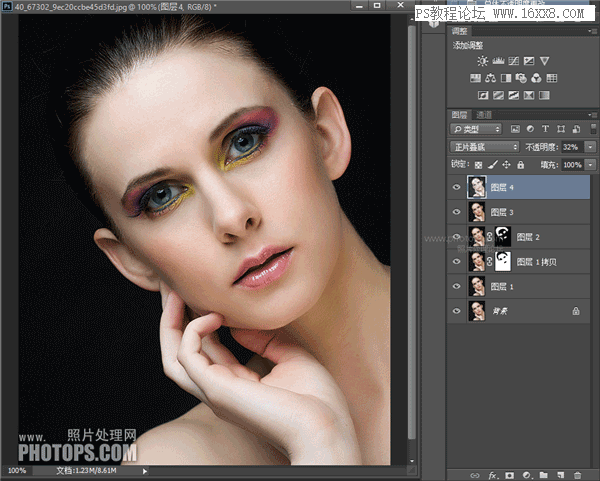Hide layer 图层 1 拷贝

pyautogui.click(x=456, y=261)
